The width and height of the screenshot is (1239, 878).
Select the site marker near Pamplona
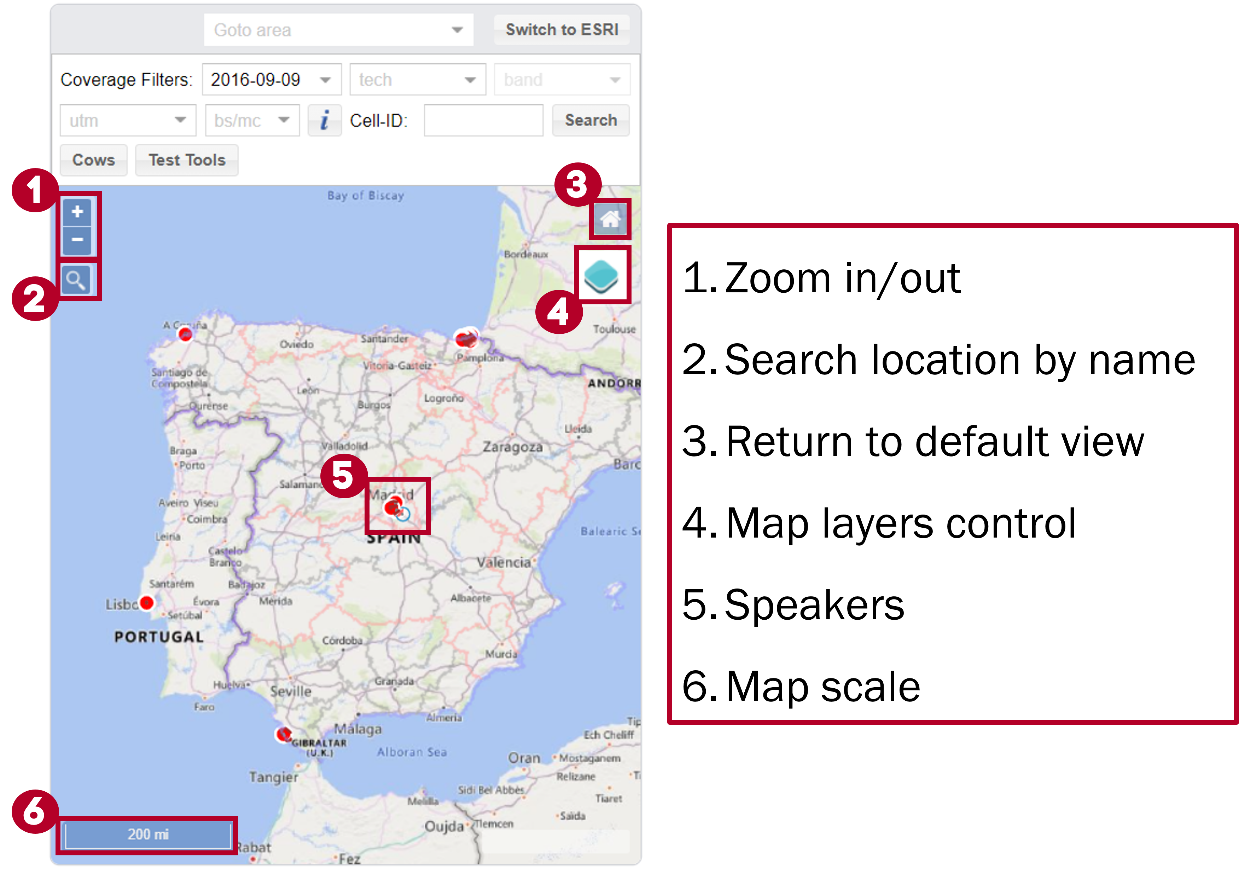(465, 339)
